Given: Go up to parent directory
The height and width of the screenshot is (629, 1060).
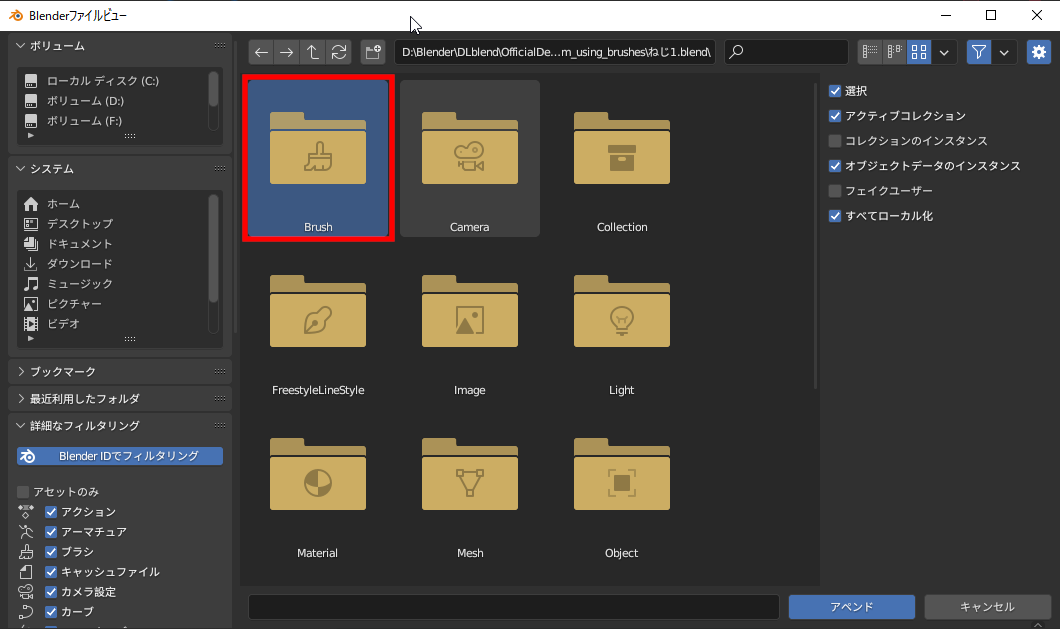Looking at the screenshot, I should pos(312,52).
